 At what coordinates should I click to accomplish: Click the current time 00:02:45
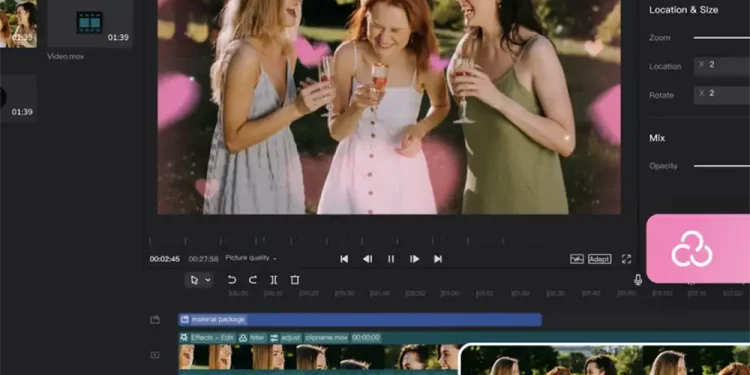165,259
